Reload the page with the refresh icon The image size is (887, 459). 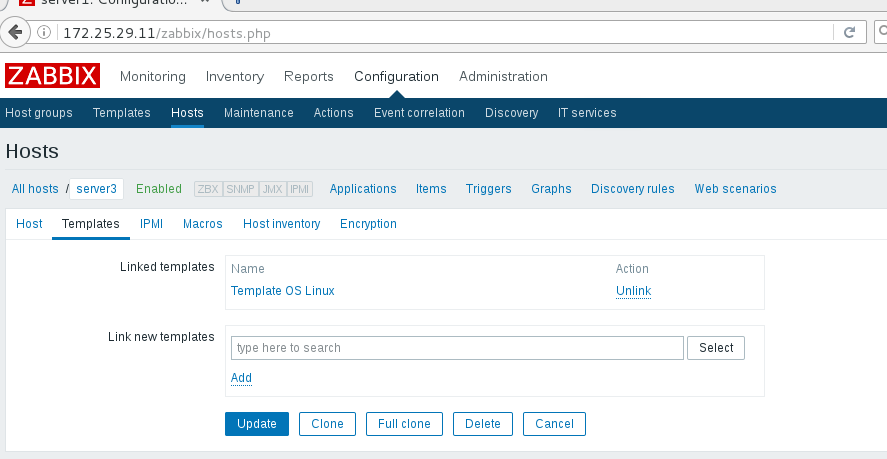(x=849, y=32)
